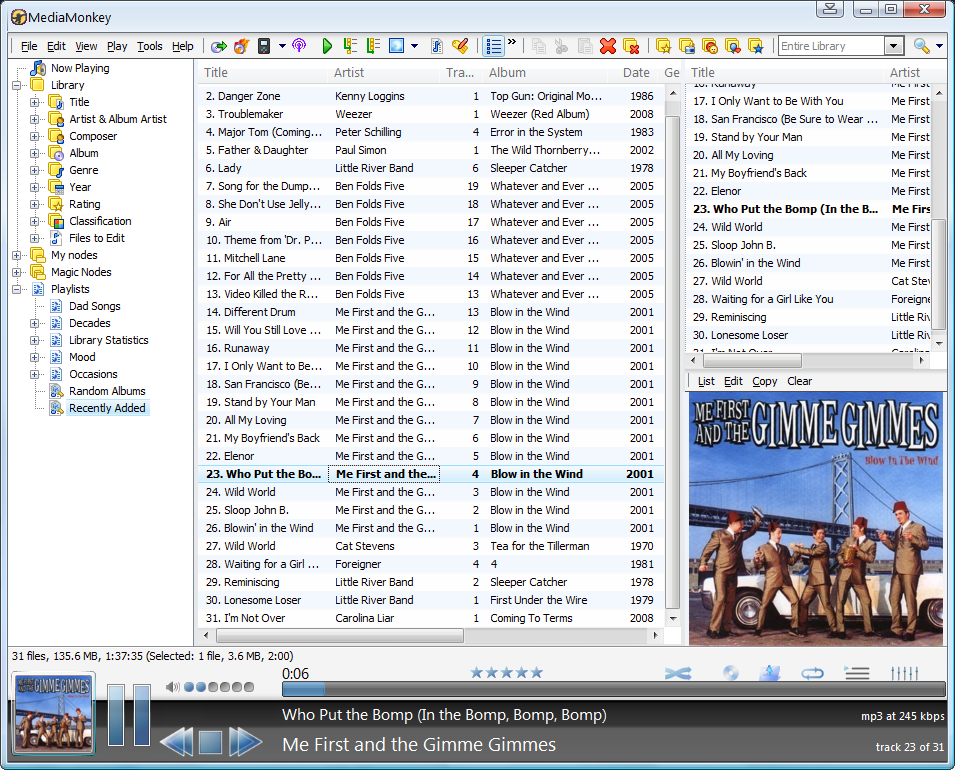Click the Entire Library search field
Image resolution: width=955 pixels, height=770 pixels.
tap(831, 46)
